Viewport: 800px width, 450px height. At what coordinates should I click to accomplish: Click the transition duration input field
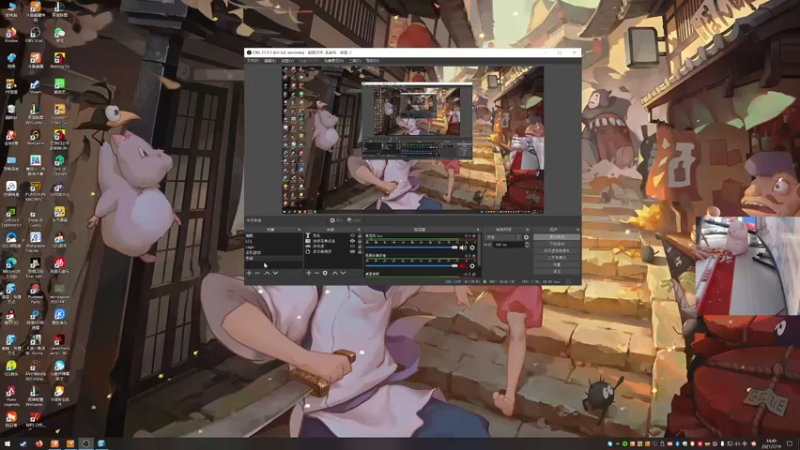pos(509,245)
